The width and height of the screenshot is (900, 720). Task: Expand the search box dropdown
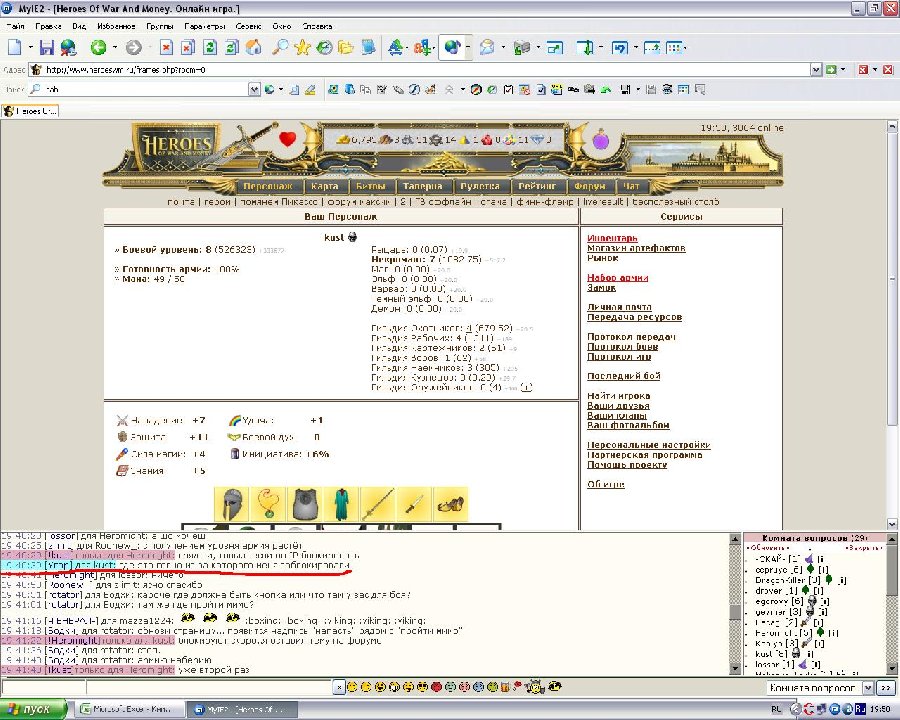[x=254, y=90]
